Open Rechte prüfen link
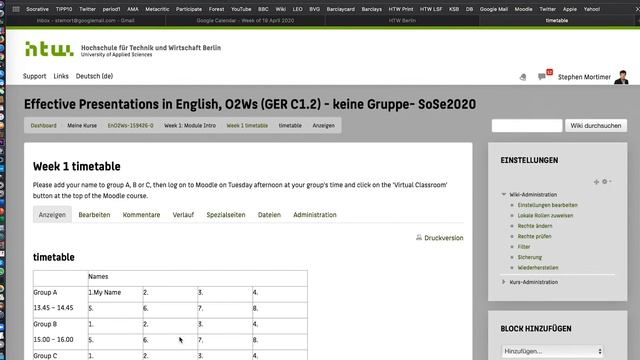 (534, 236)
